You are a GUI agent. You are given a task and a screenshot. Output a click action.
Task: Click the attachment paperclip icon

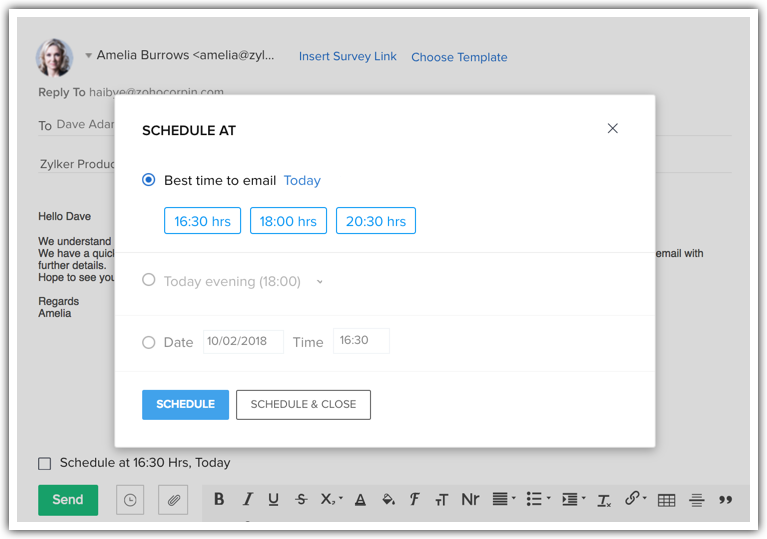click(173, 500)
